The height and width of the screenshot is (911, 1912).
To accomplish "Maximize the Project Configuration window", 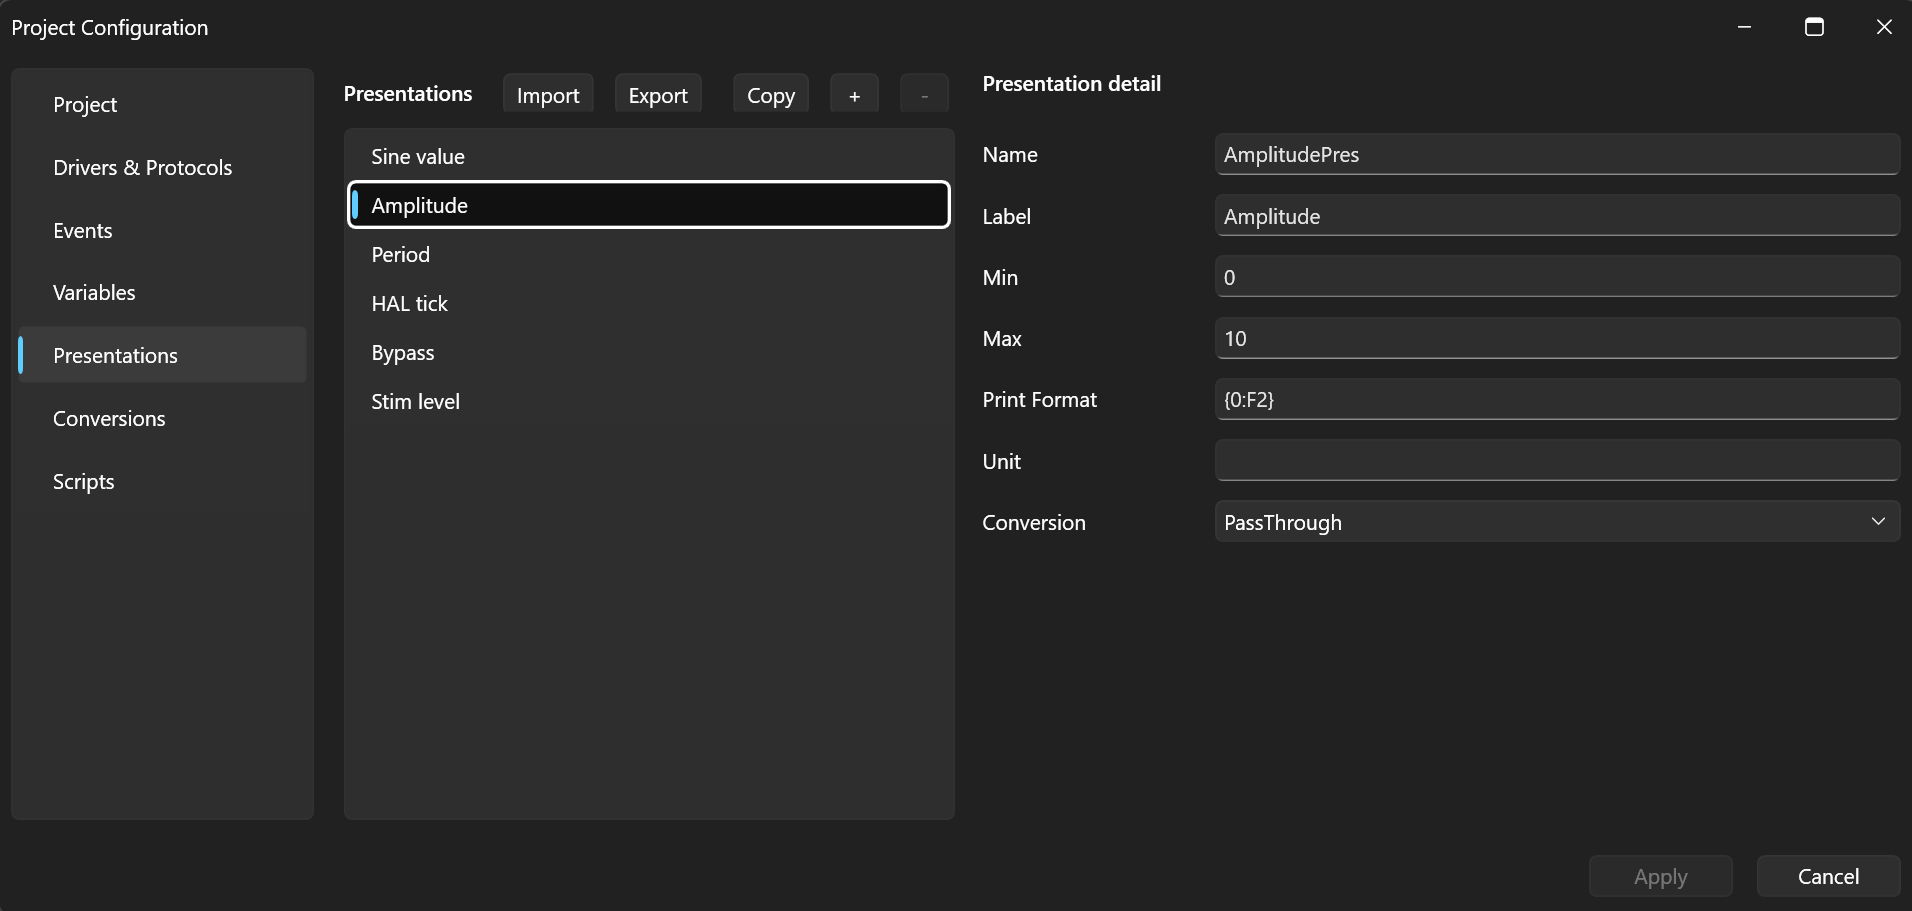I will pos(1814,27).
